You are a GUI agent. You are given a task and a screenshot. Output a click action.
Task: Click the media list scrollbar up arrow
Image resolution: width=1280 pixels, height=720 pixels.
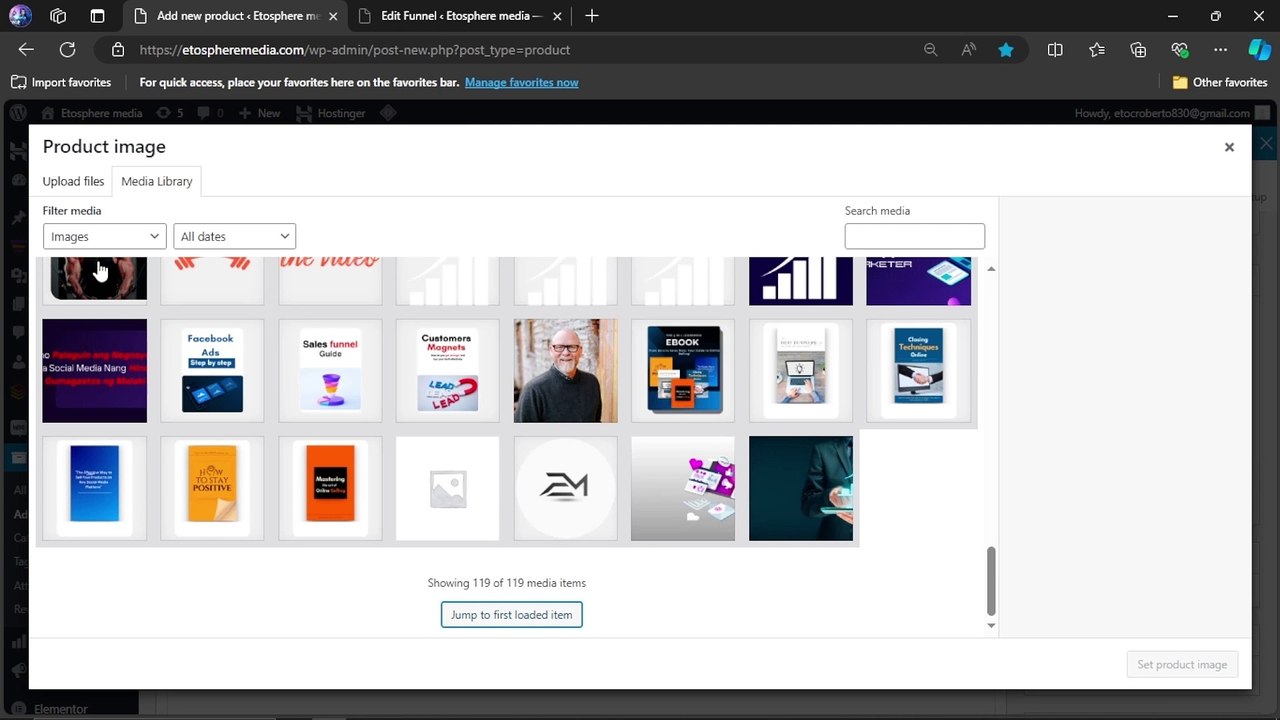coord(991,269)
